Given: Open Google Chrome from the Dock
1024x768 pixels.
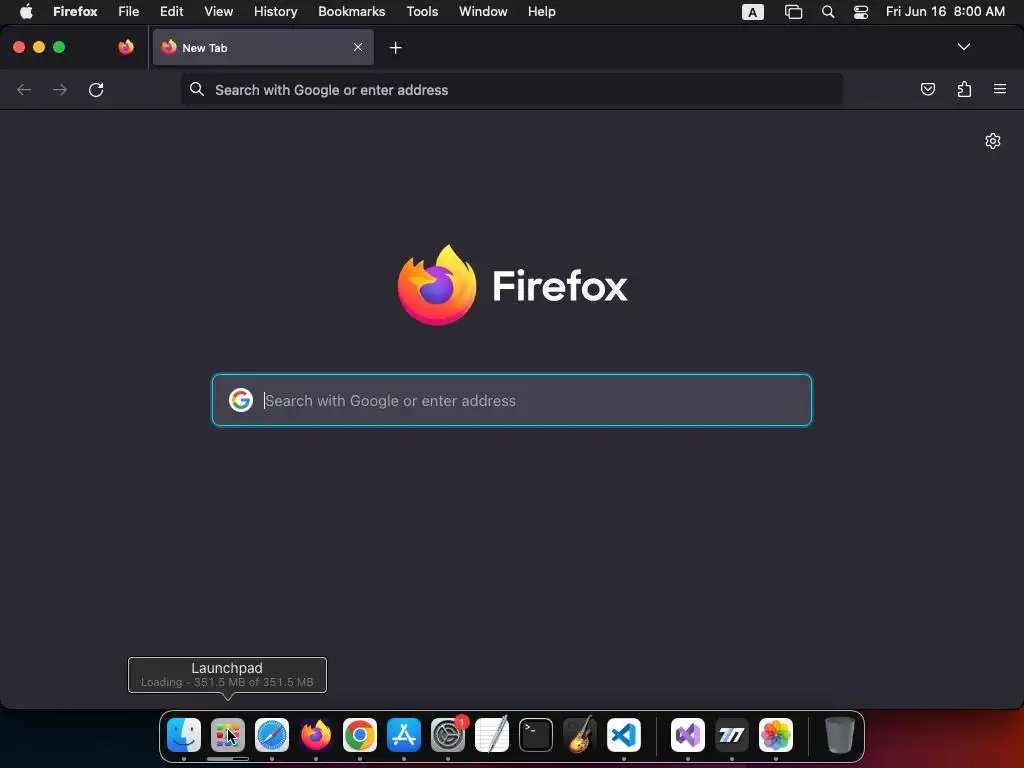Looking at the screenshot, I should coord(360,735).
